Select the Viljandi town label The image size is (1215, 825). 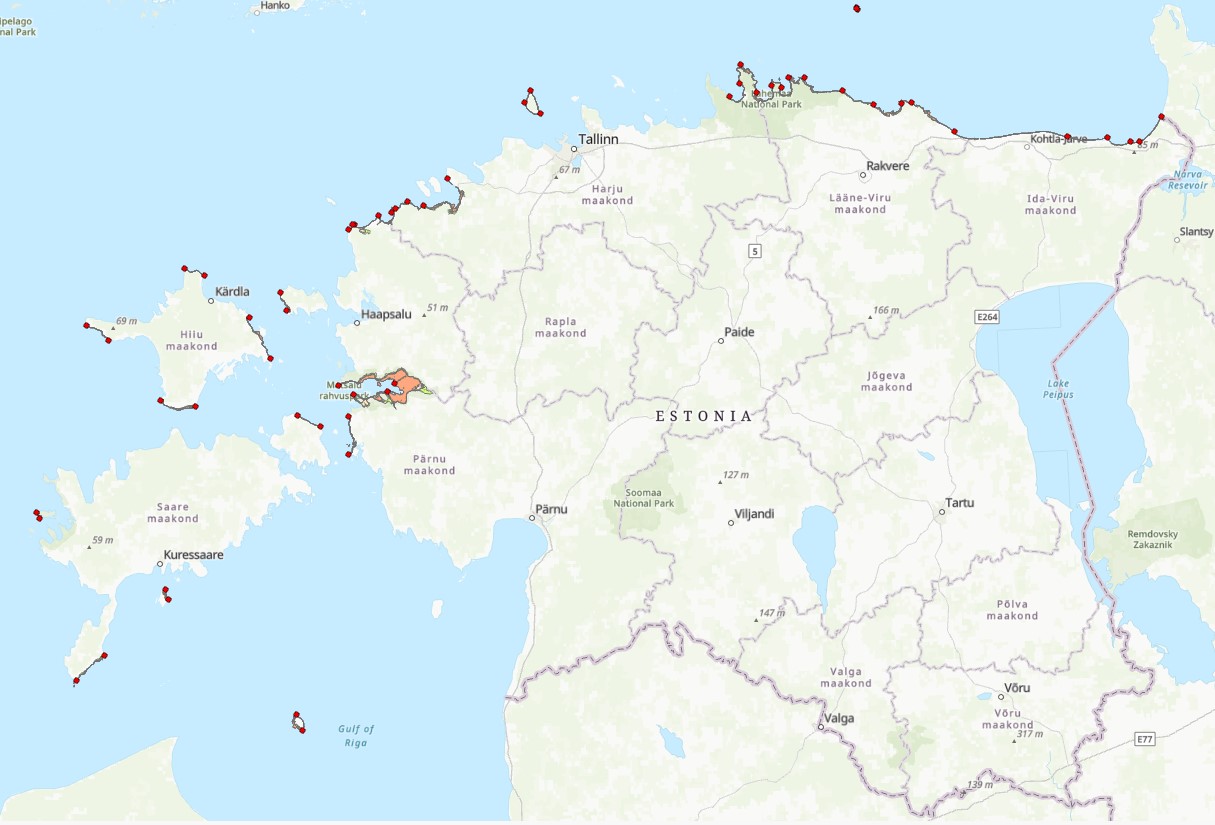click(754, 514)
